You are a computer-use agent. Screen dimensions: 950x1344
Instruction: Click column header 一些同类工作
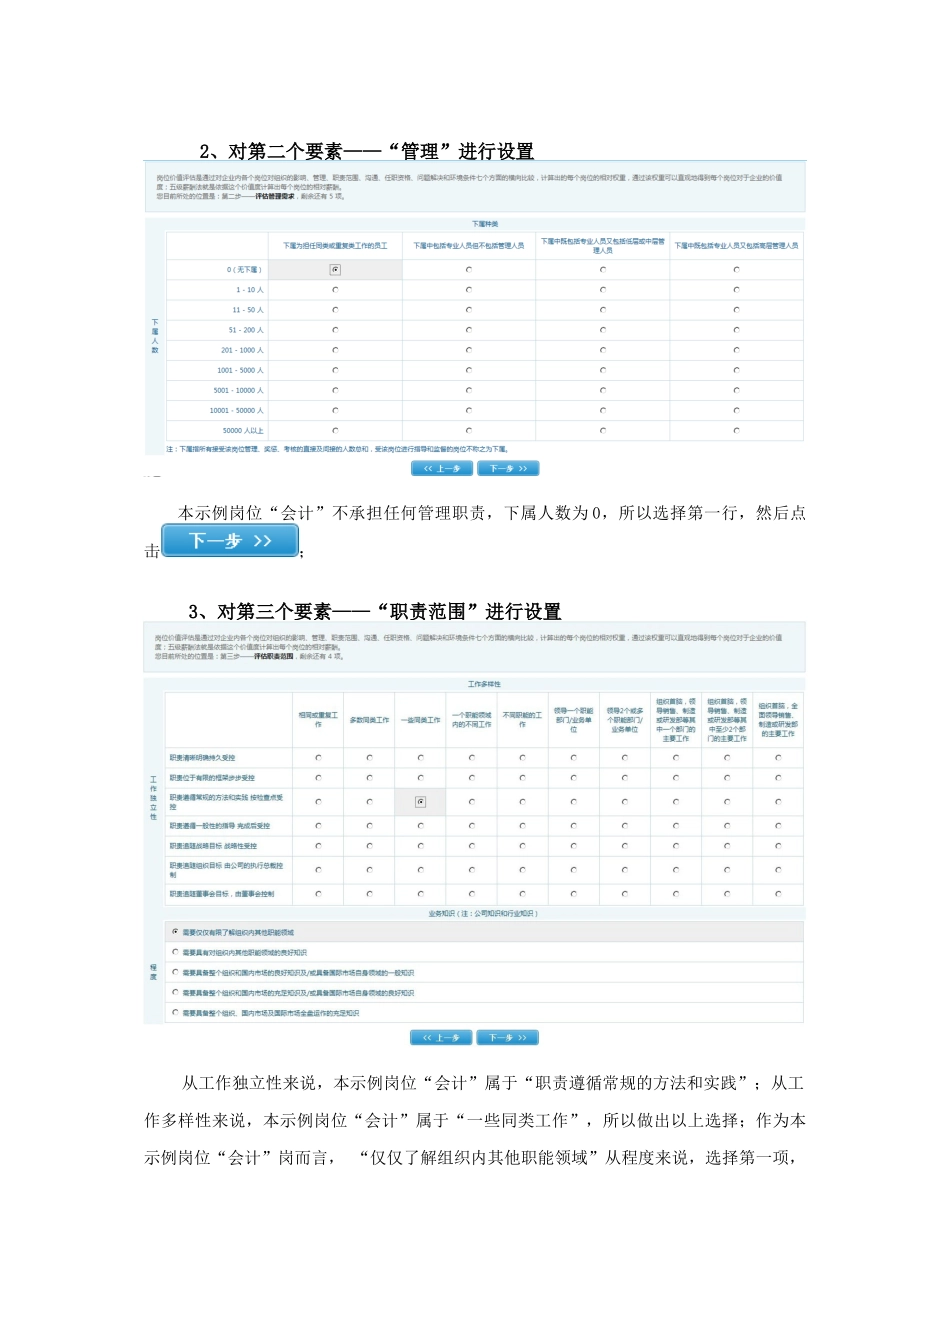pyautogui.click(x=421, y=720)
